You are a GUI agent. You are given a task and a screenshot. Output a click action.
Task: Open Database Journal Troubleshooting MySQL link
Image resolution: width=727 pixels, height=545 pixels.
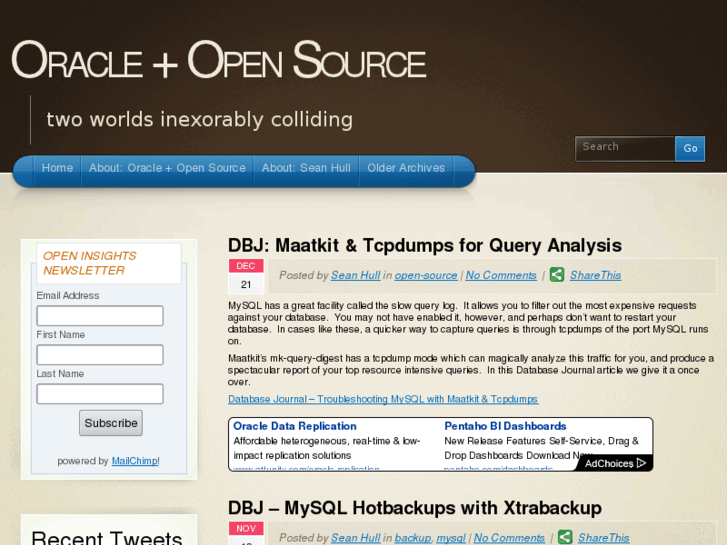pyautogui.click(x=383, y=399)
